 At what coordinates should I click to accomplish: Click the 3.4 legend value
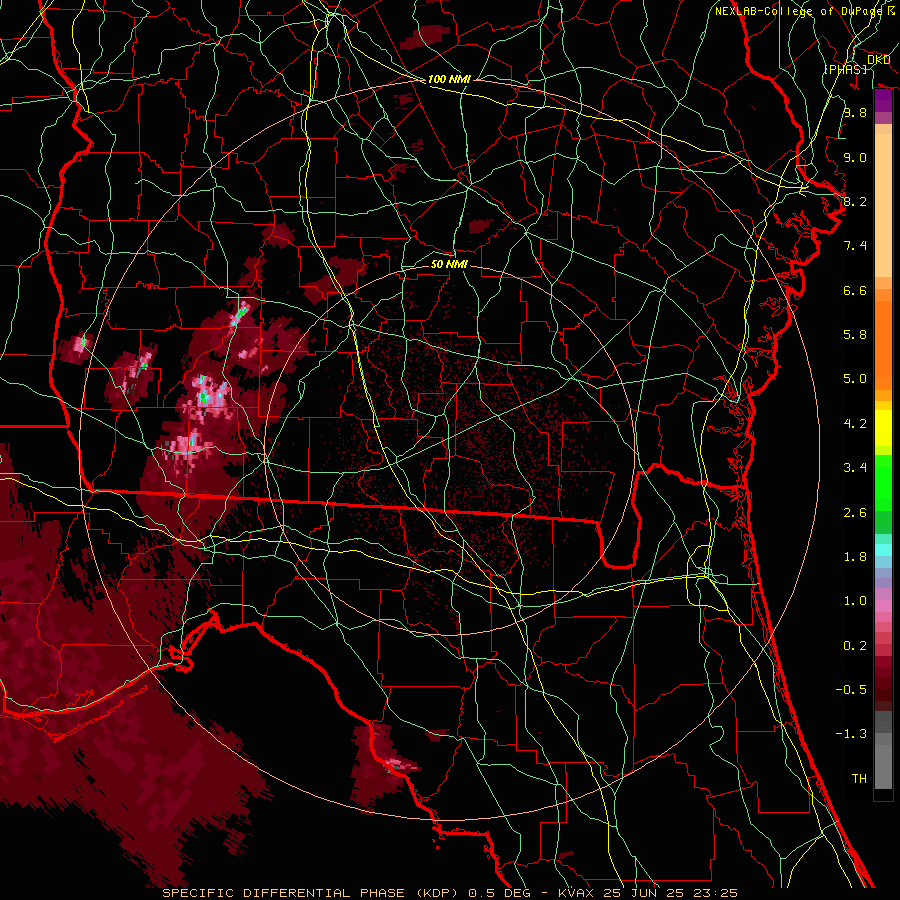pyautogui.click(x=855, y=468)
